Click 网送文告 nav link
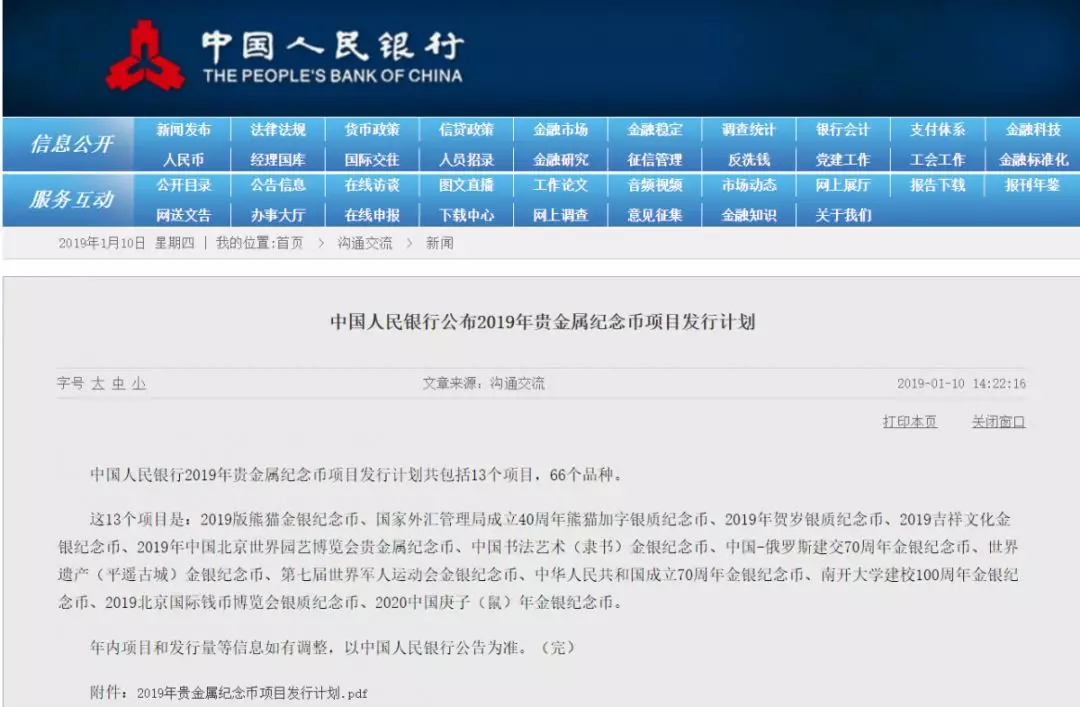 tap(183, 215)
